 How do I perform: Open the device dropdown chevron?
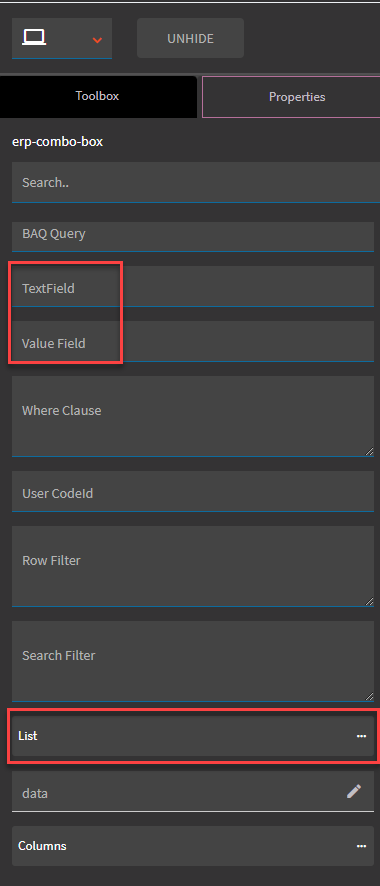coord(97,40)
